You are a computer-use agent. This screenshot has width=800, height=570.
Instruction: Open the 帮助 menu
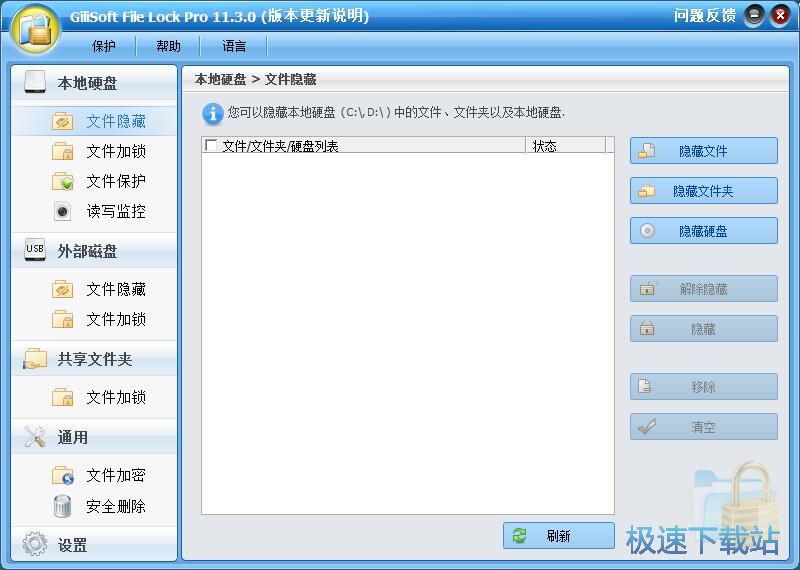coord(168,46)
